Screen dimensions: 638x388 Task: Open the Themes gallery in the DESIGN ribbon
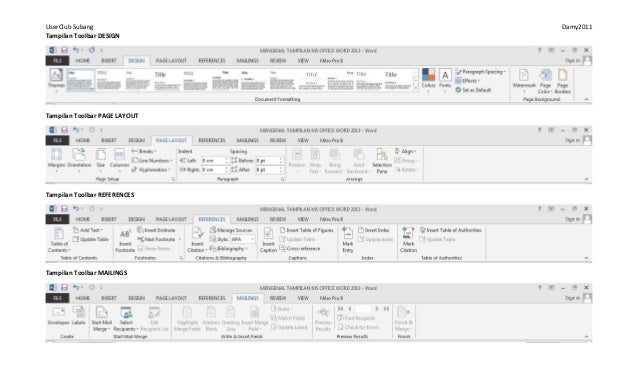tap(56, 79)
